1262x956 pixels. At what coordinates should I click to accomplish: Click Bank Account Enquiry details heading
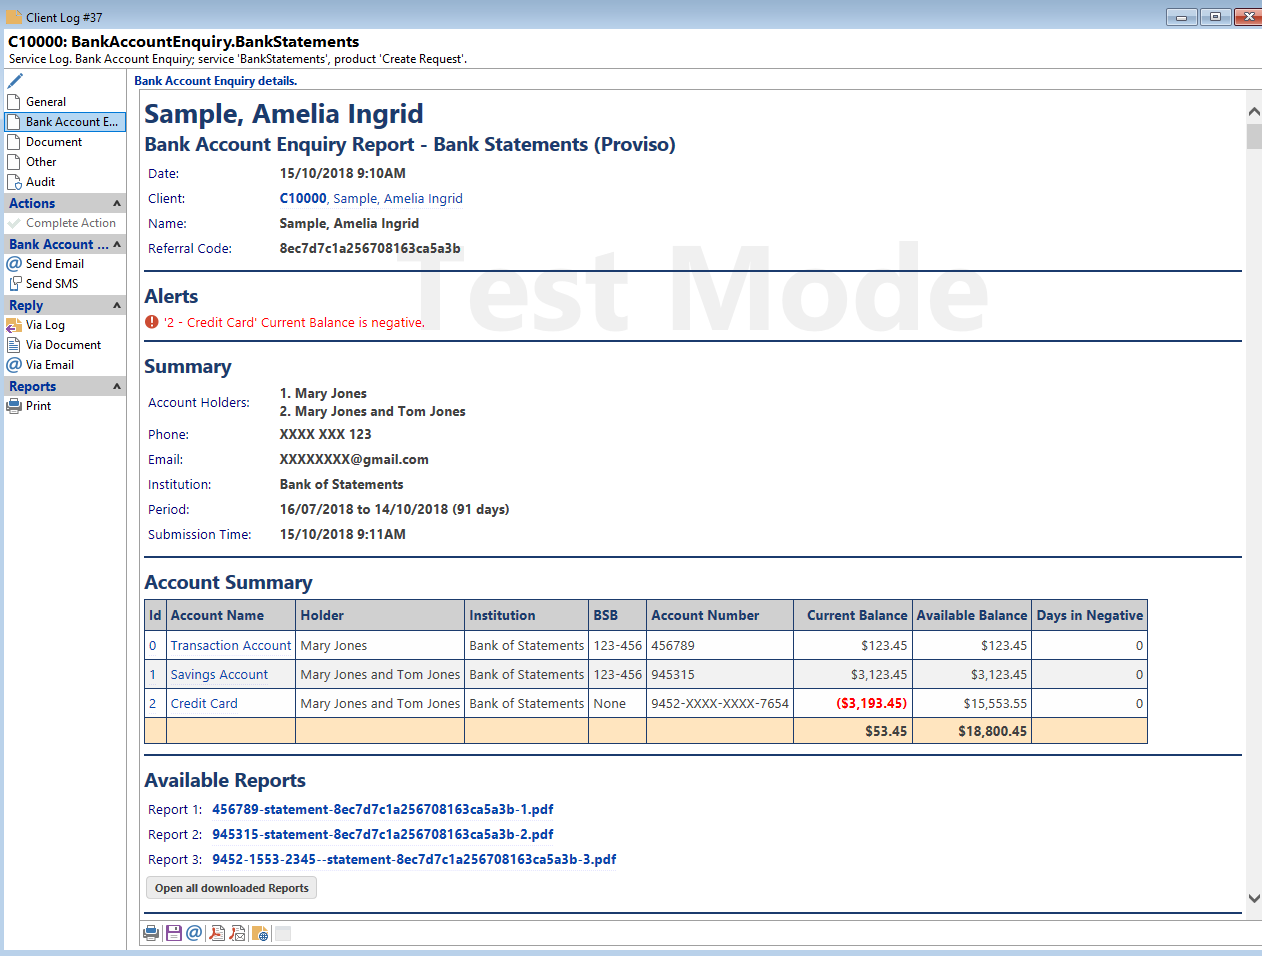pyautogui.click(x=215, y=81)
